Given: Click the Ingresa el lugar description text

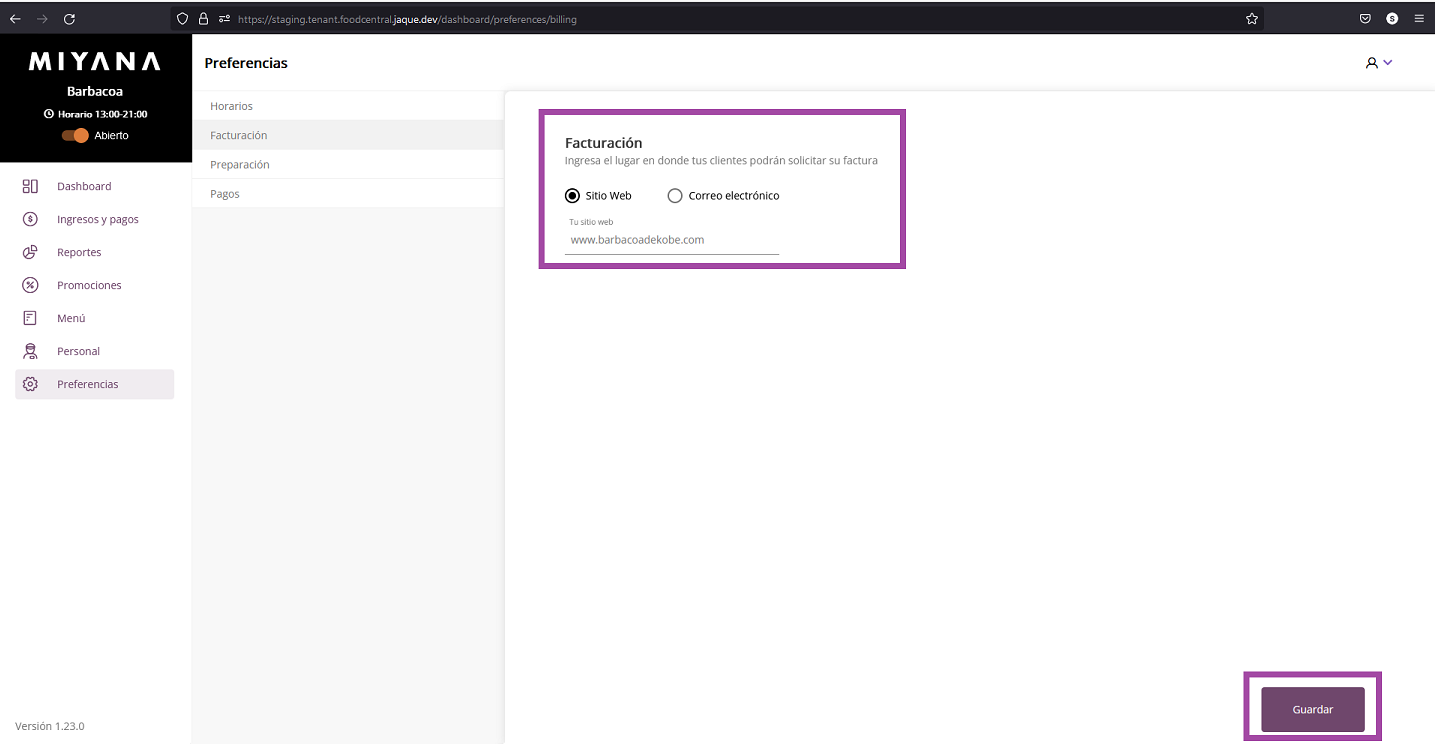Looking at the screenshot, I should 721,161.
